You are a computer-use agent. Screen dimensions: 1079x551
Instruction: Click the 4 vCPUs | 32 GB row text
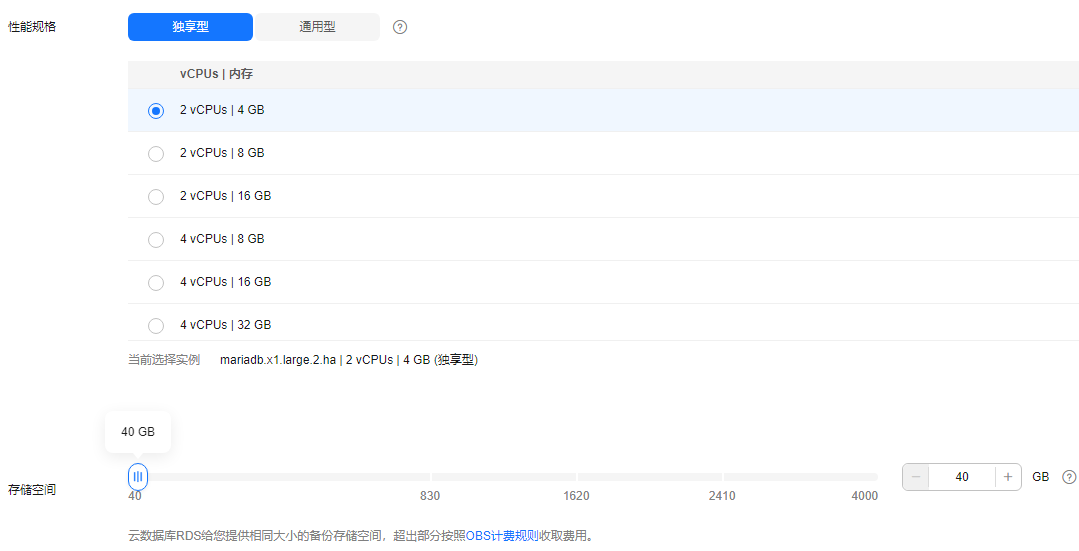[226, 325]
